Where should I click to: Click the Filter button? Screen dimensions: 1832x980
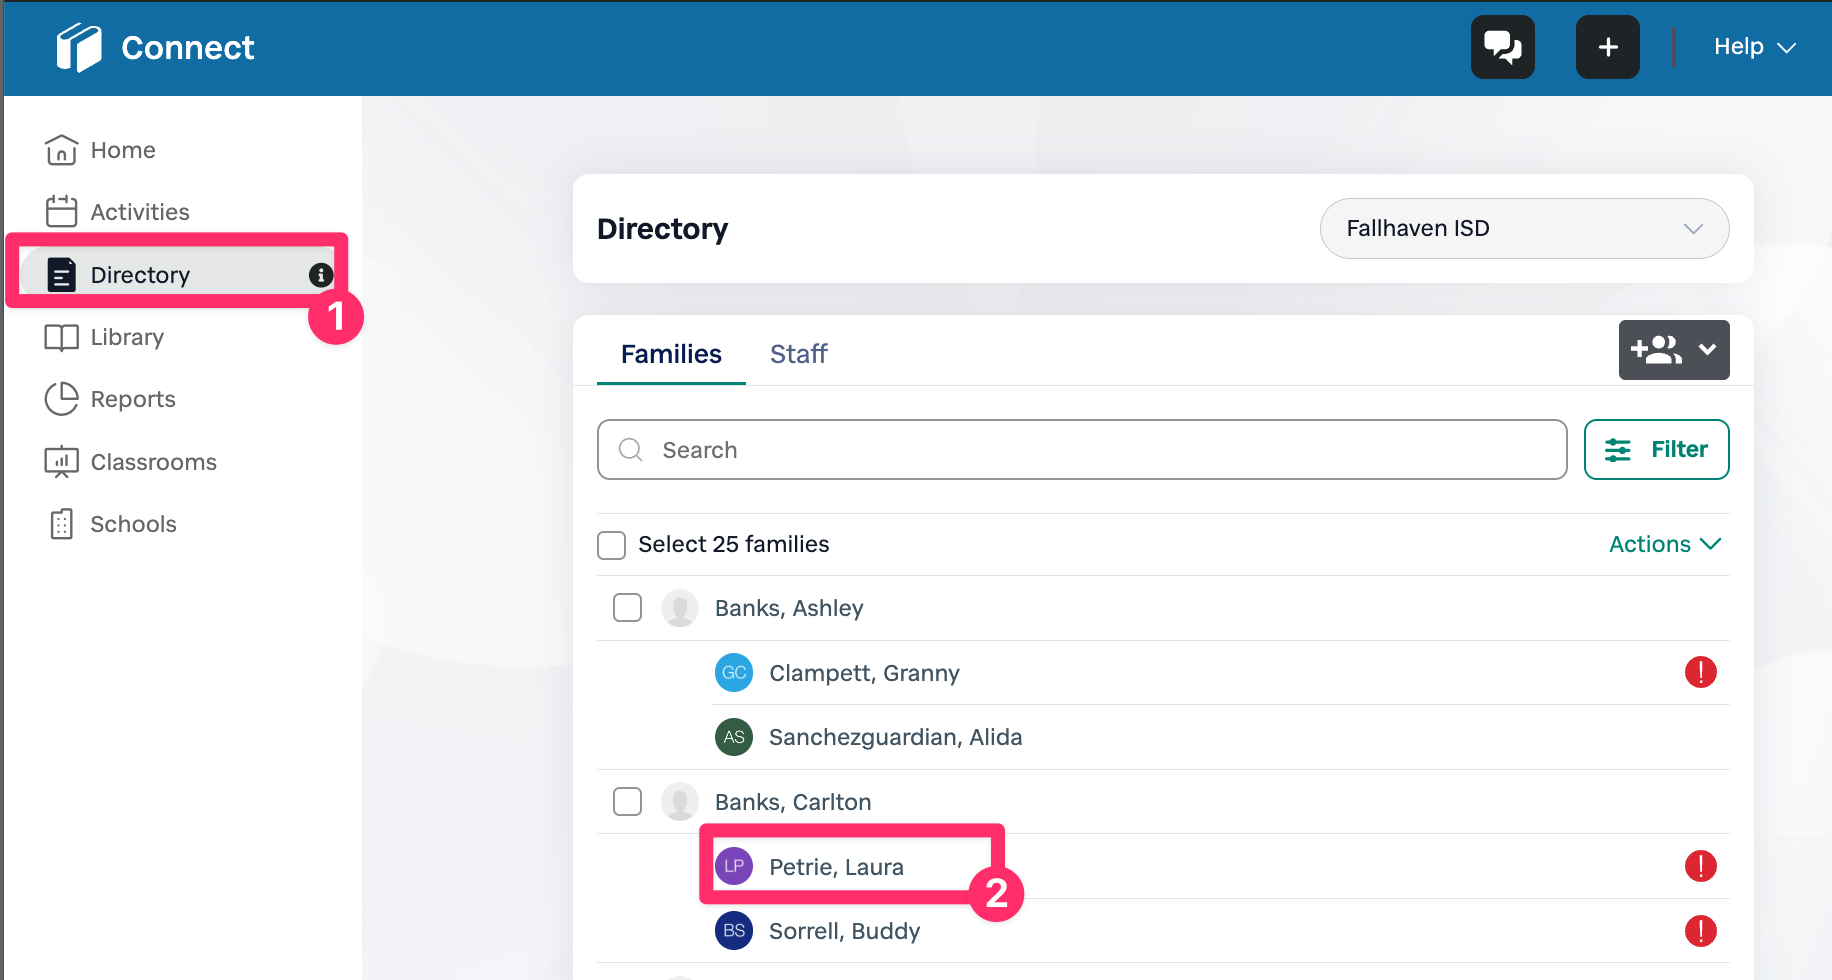1656,450
